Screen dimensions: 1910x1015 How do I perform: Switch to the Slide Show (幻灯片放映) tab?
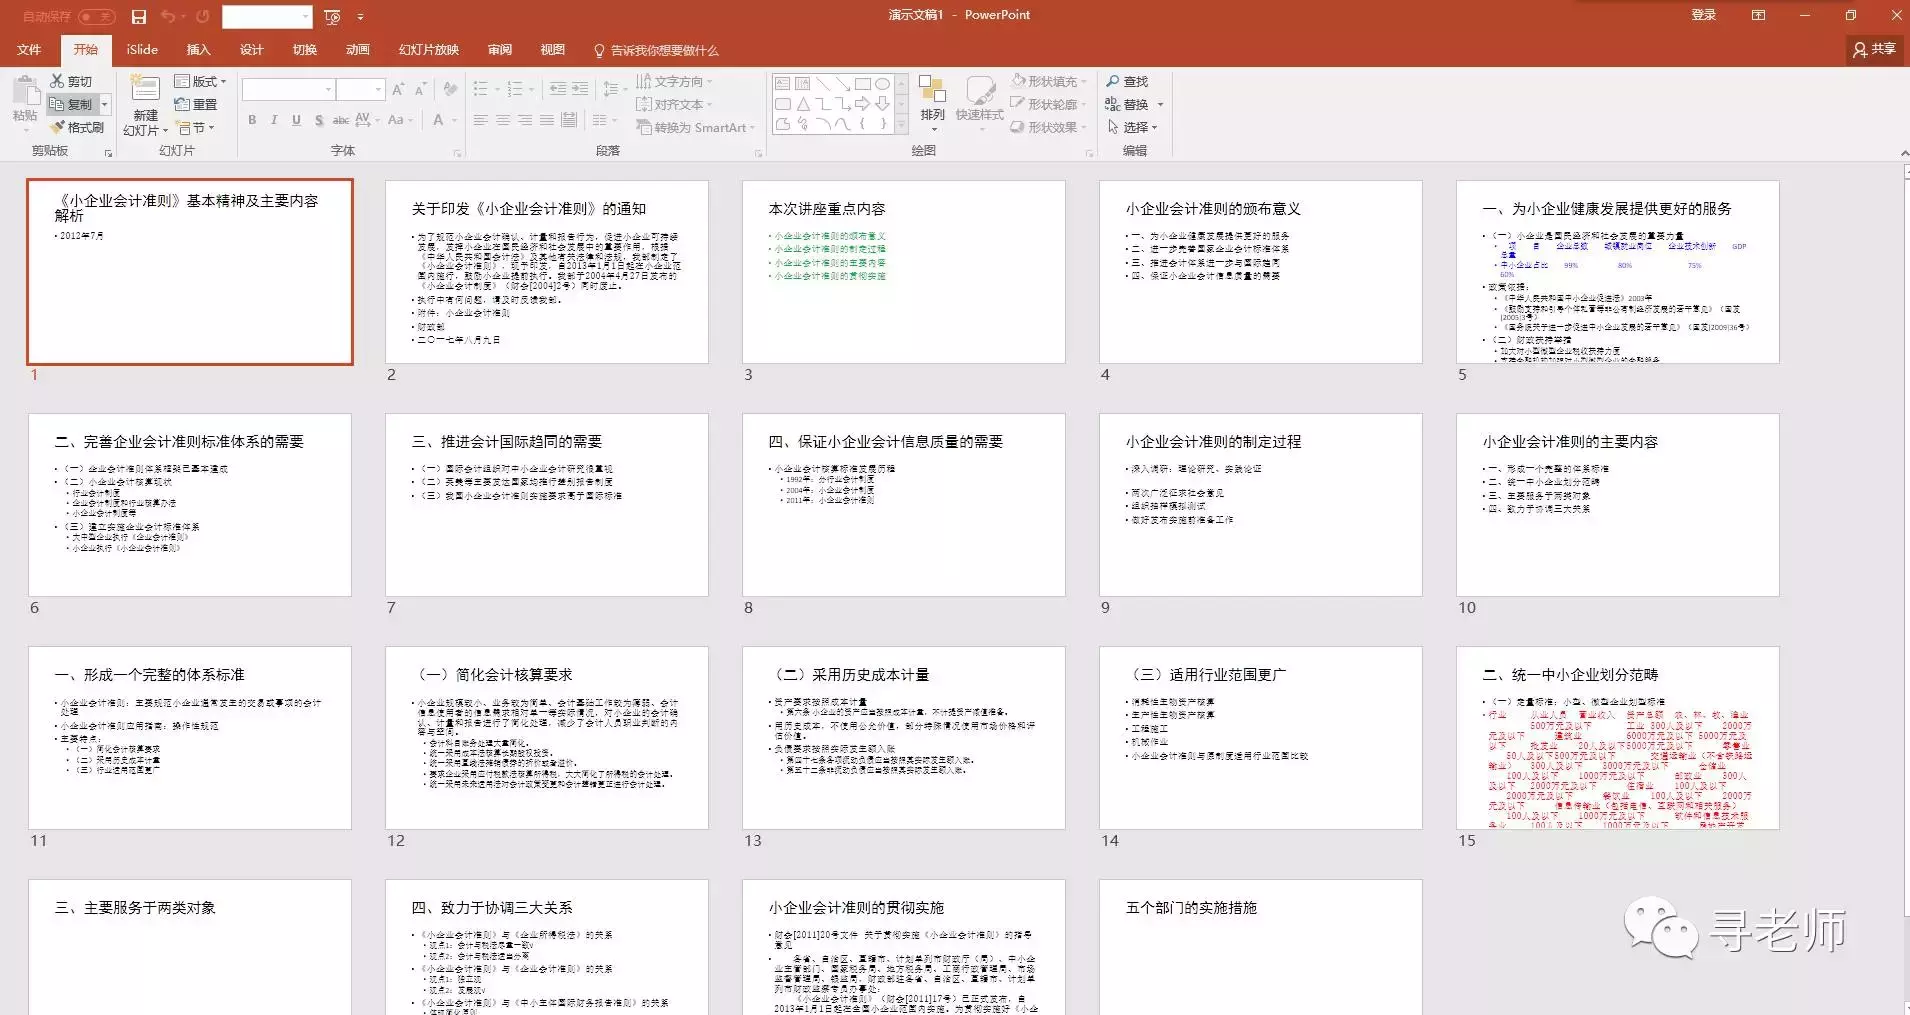click(x=428, y=50)
